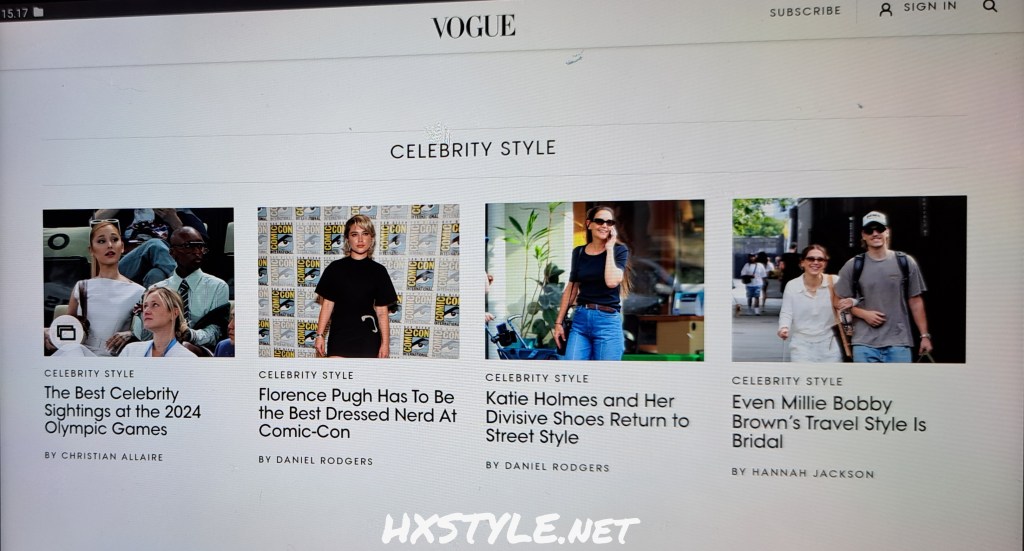Click the VOGUE logo
Image resolution: width=1024 pixels, height=551 pixels.
[473, 26]
